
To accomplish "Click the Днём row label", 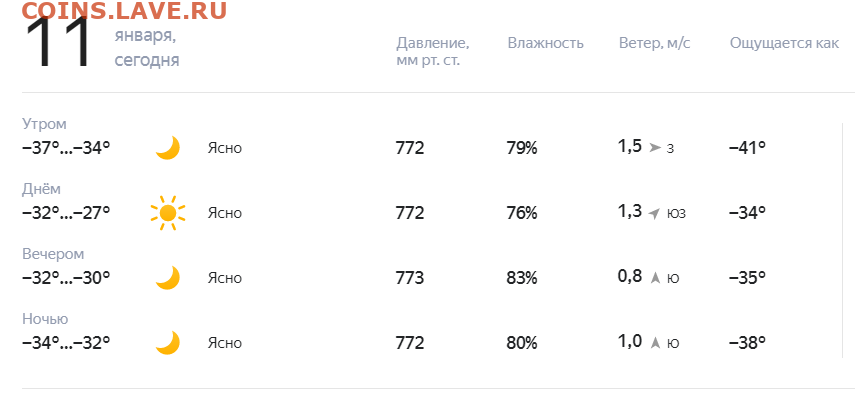I will pos(41,189).
